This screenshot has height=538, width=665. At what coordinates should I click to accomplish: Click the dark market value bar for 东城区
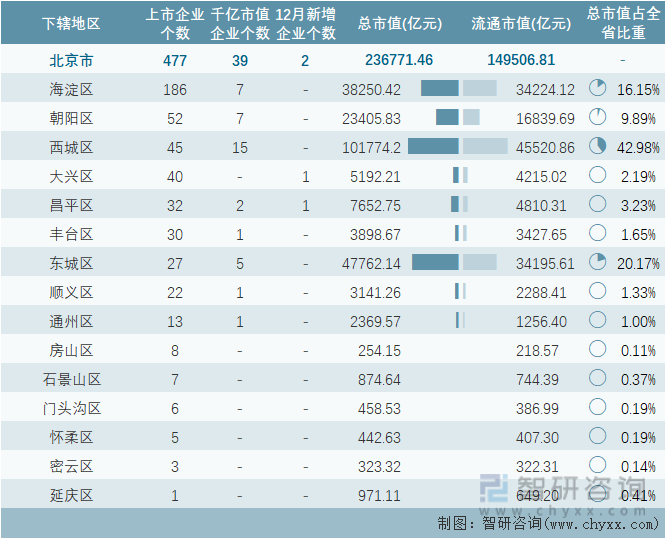435,262
